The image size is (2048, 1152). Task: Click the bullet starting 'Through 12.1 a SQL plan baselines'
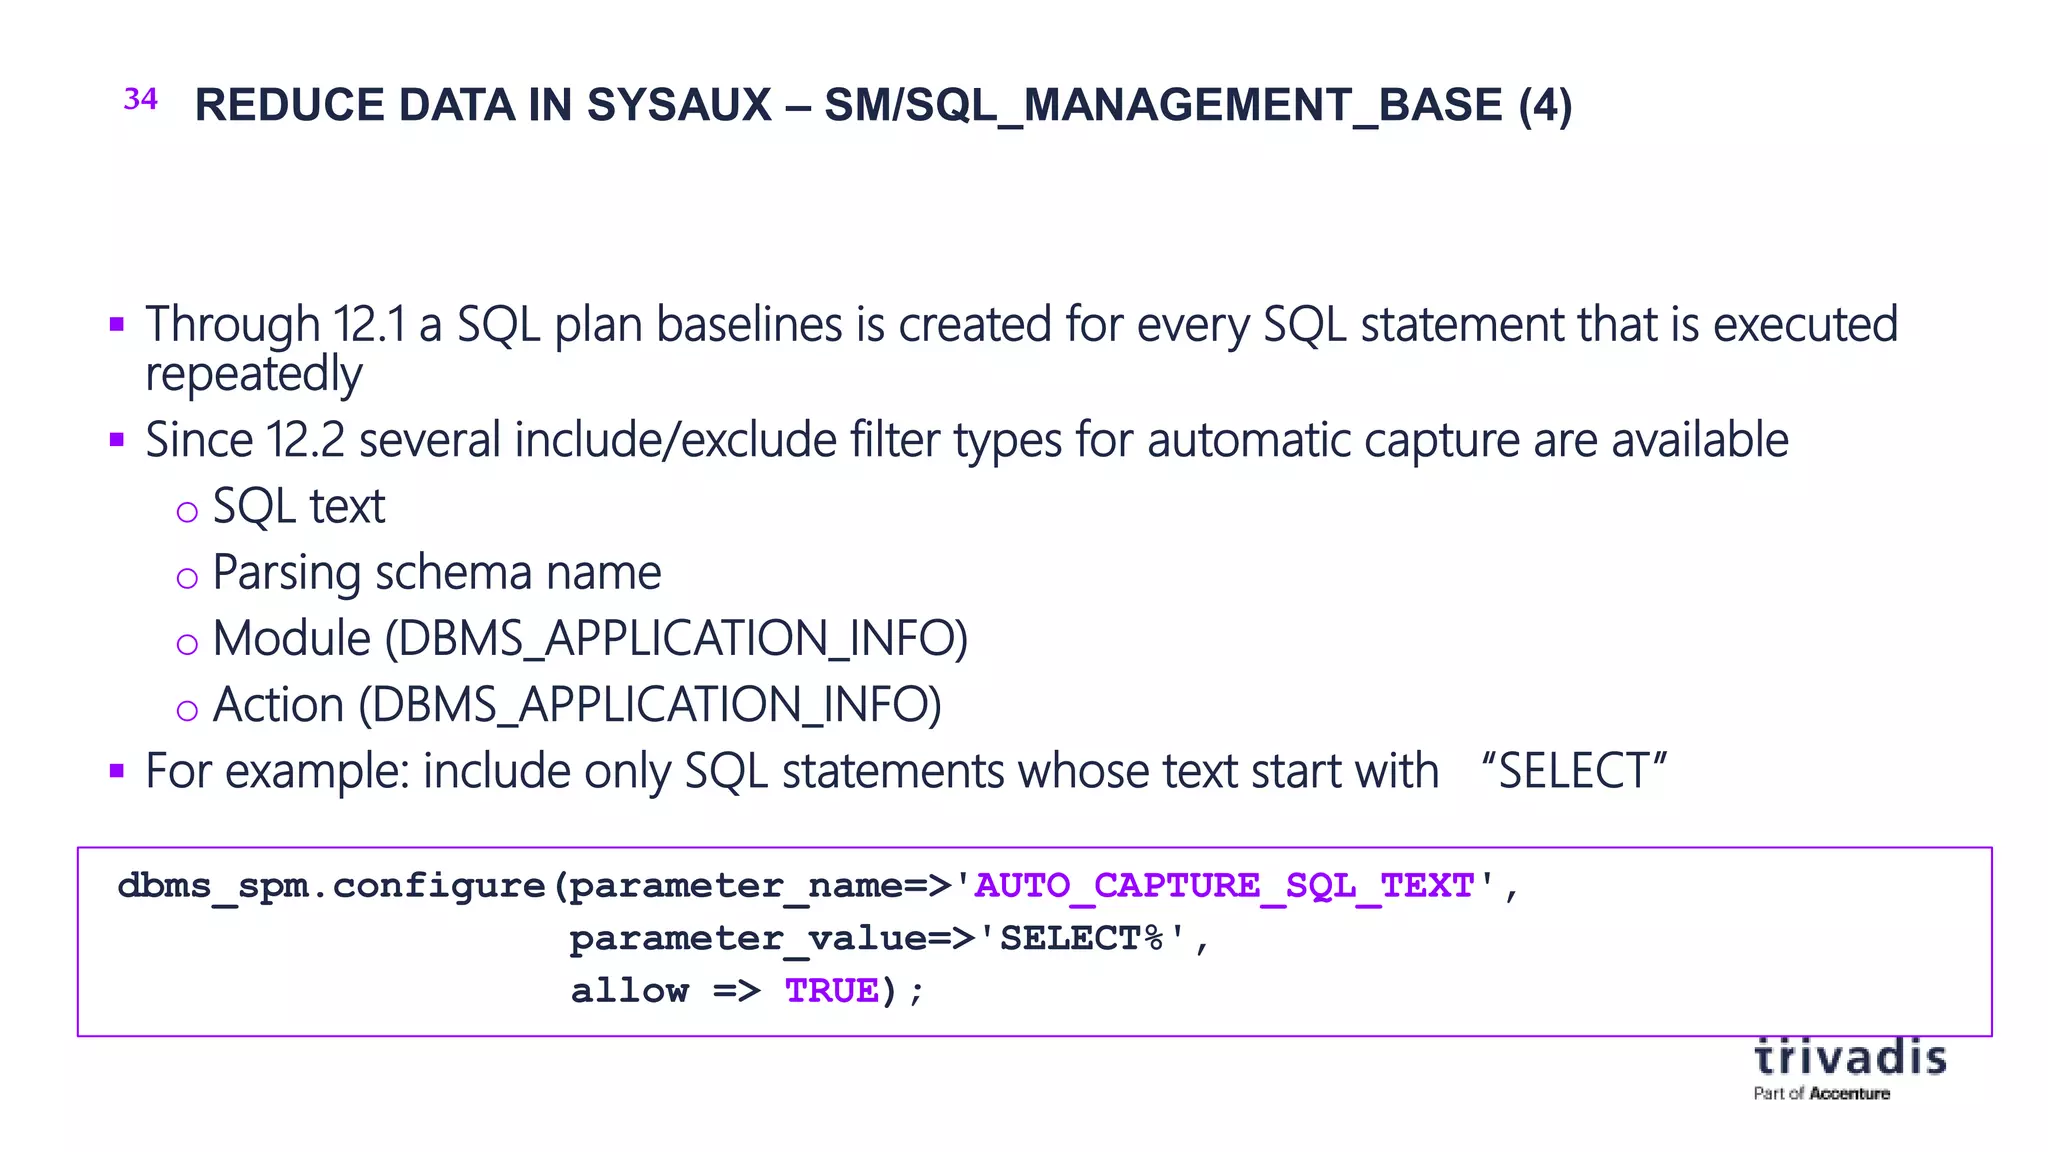point(1021,348)
